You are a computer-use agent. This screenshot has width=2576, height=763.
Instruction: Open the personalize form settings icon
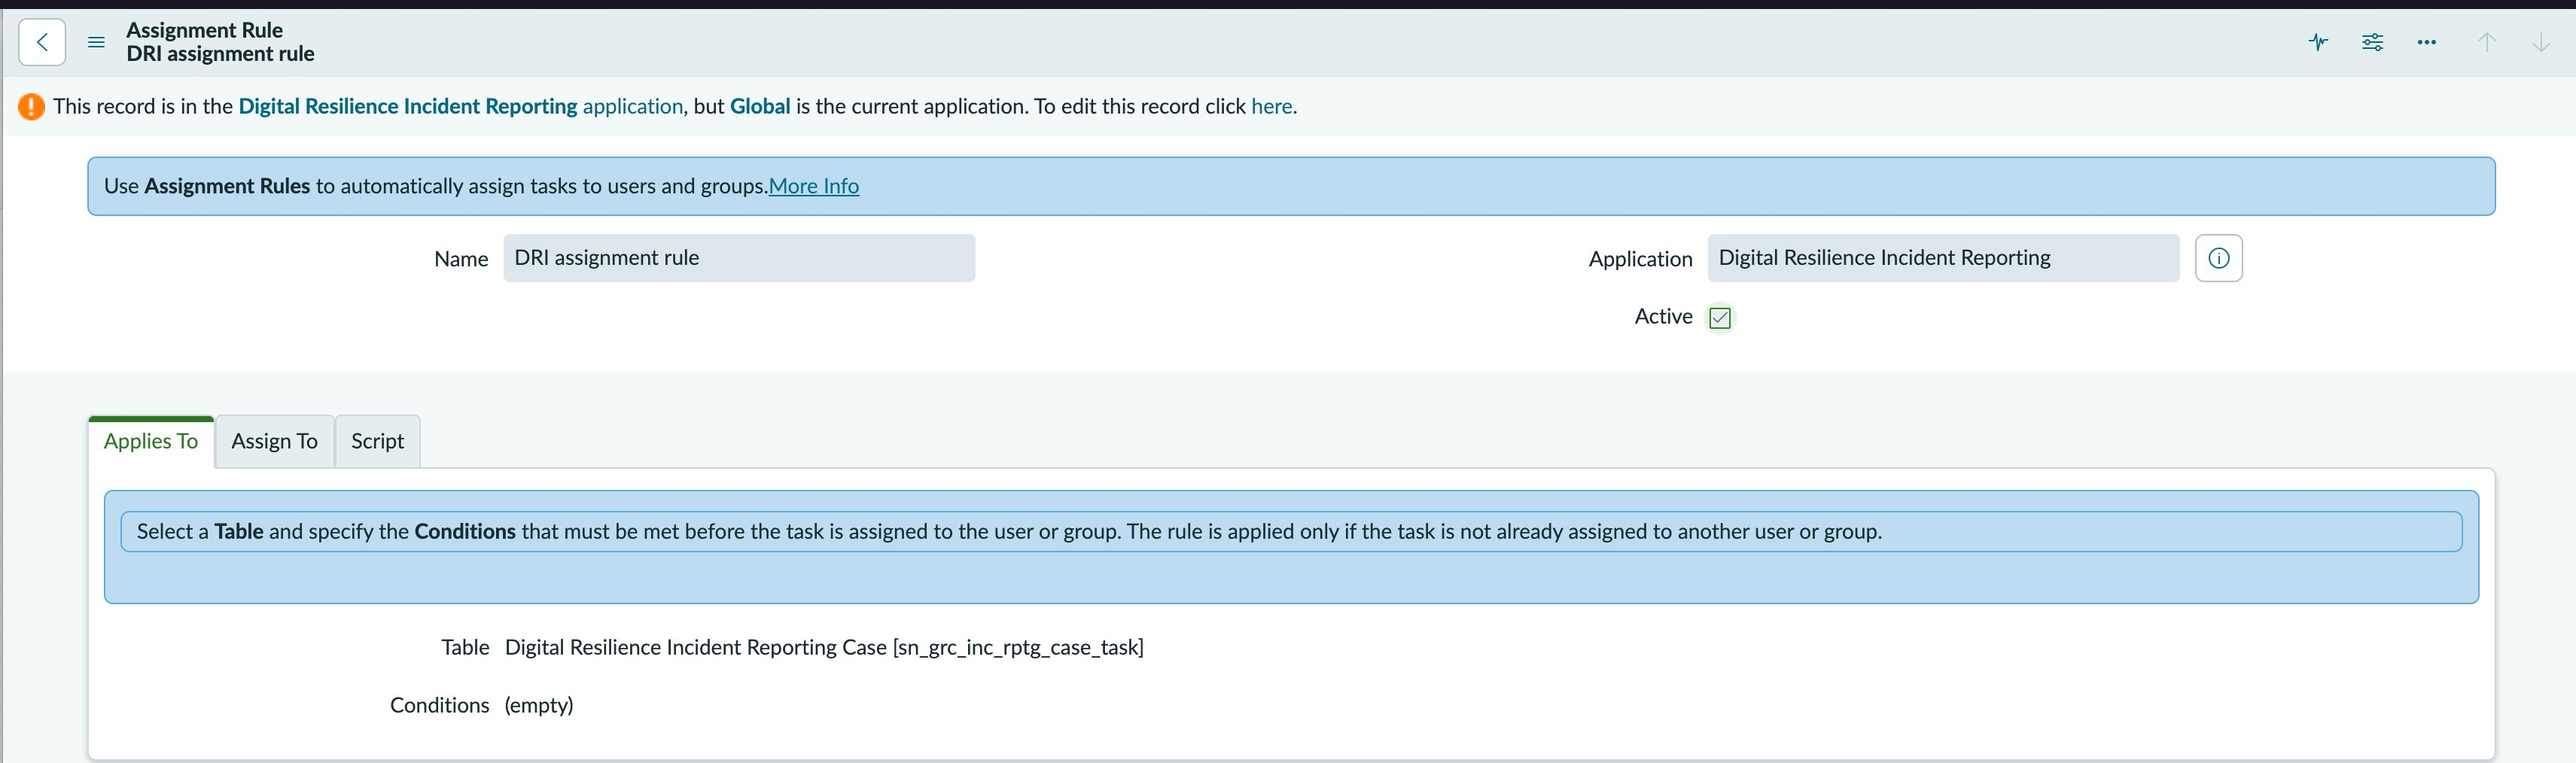click(x=2372, y=42)
